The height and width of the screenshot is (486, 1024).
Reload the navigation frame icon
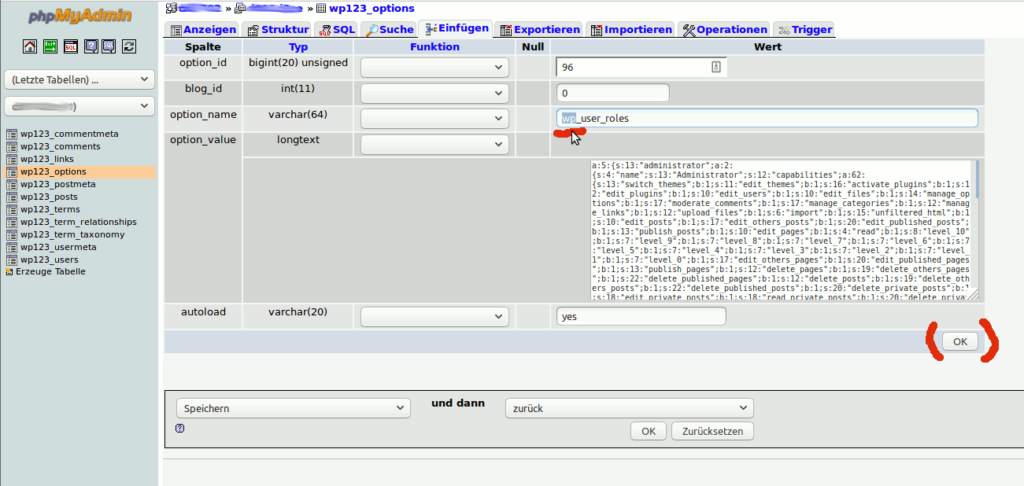129,46
